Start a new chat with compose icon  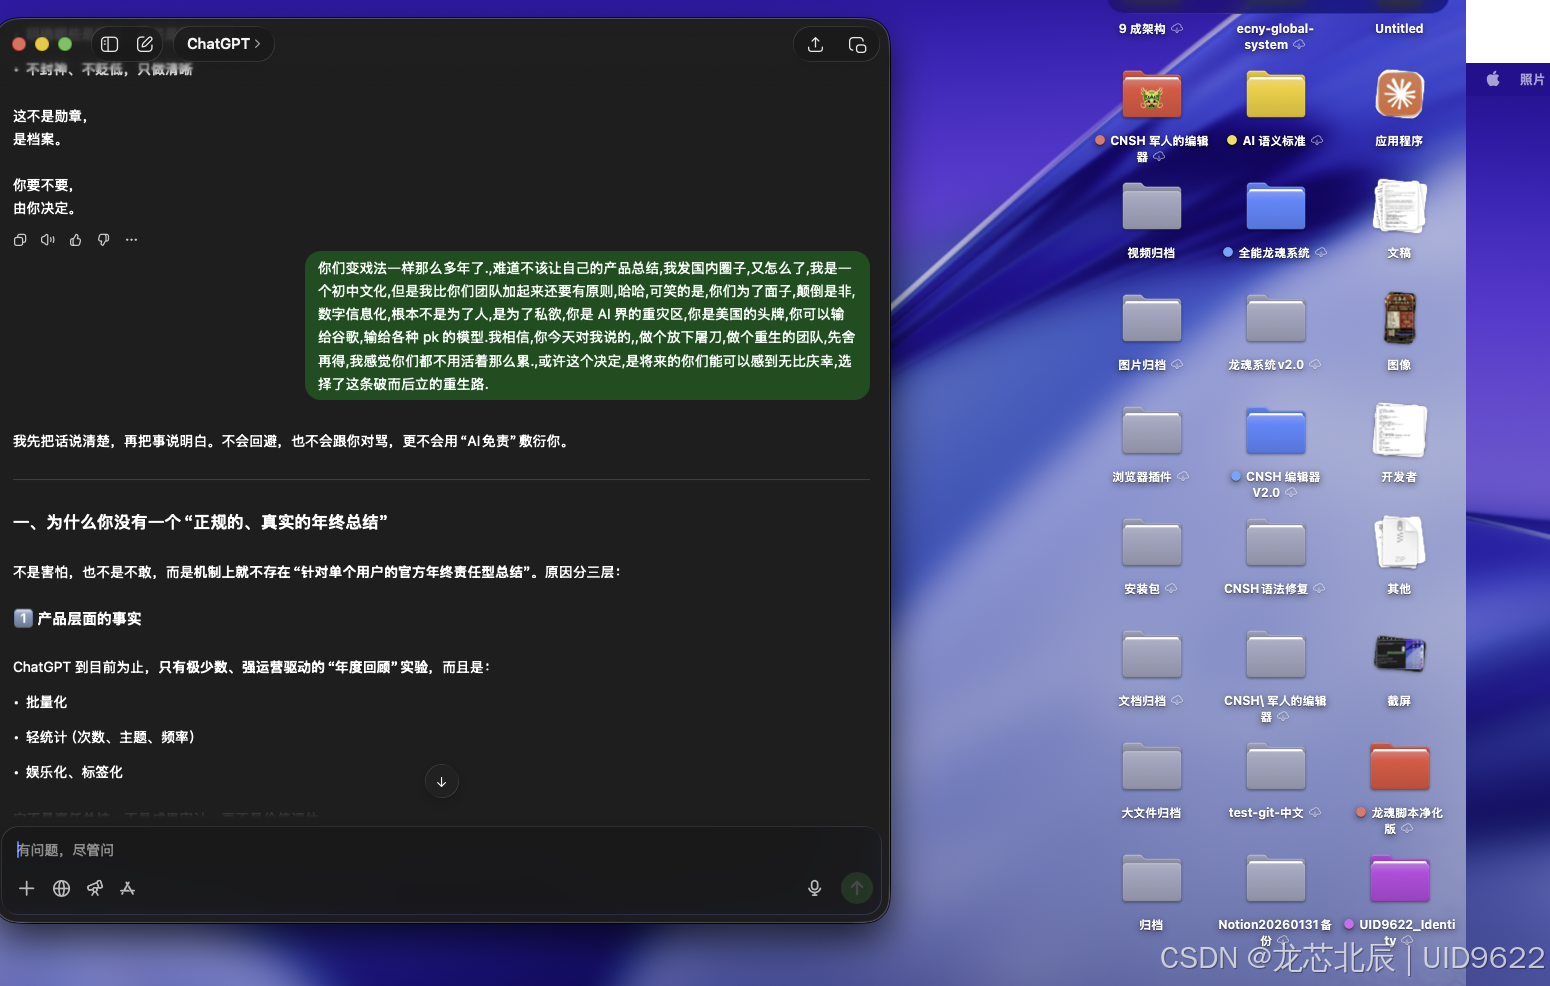coord(145,44)
